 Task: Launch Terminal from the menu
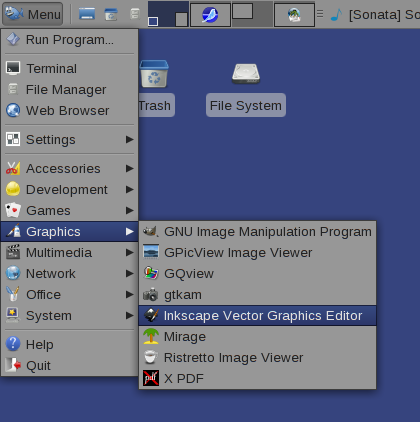coord(70,68)
